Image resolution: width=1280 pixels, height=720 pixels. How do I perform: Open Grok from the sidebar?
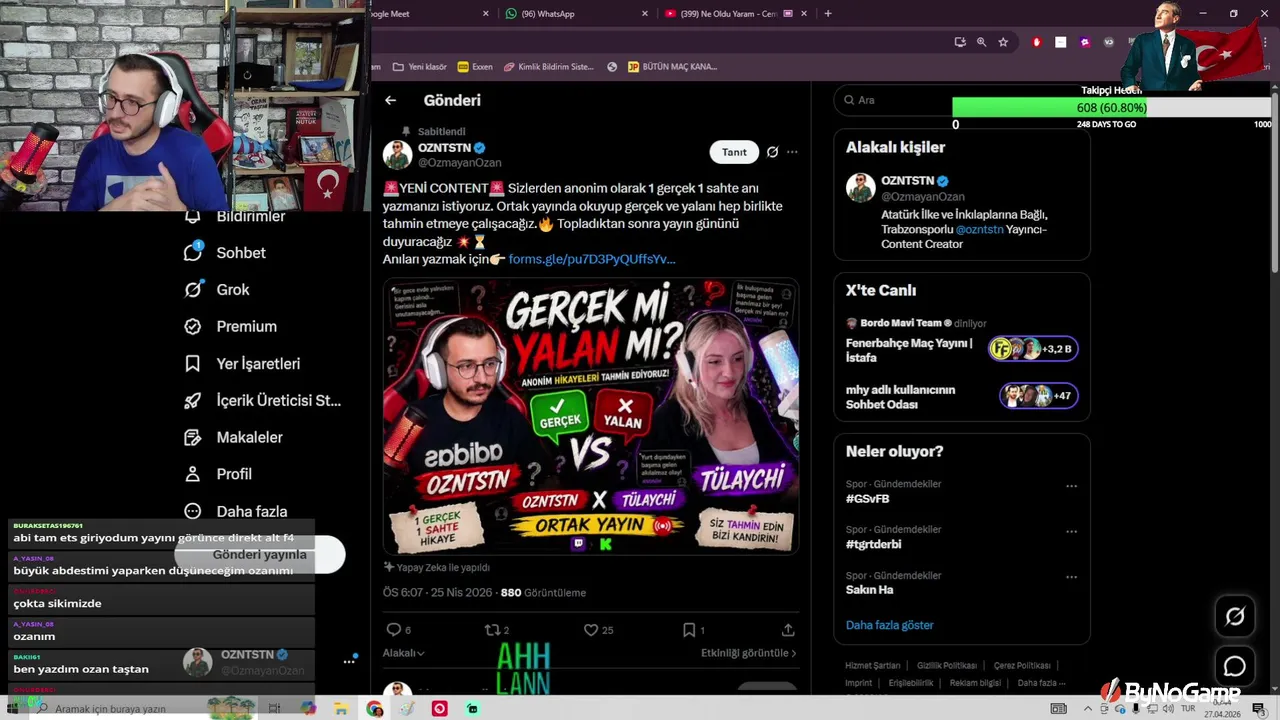pyautogui.click(x=217, y=289)
